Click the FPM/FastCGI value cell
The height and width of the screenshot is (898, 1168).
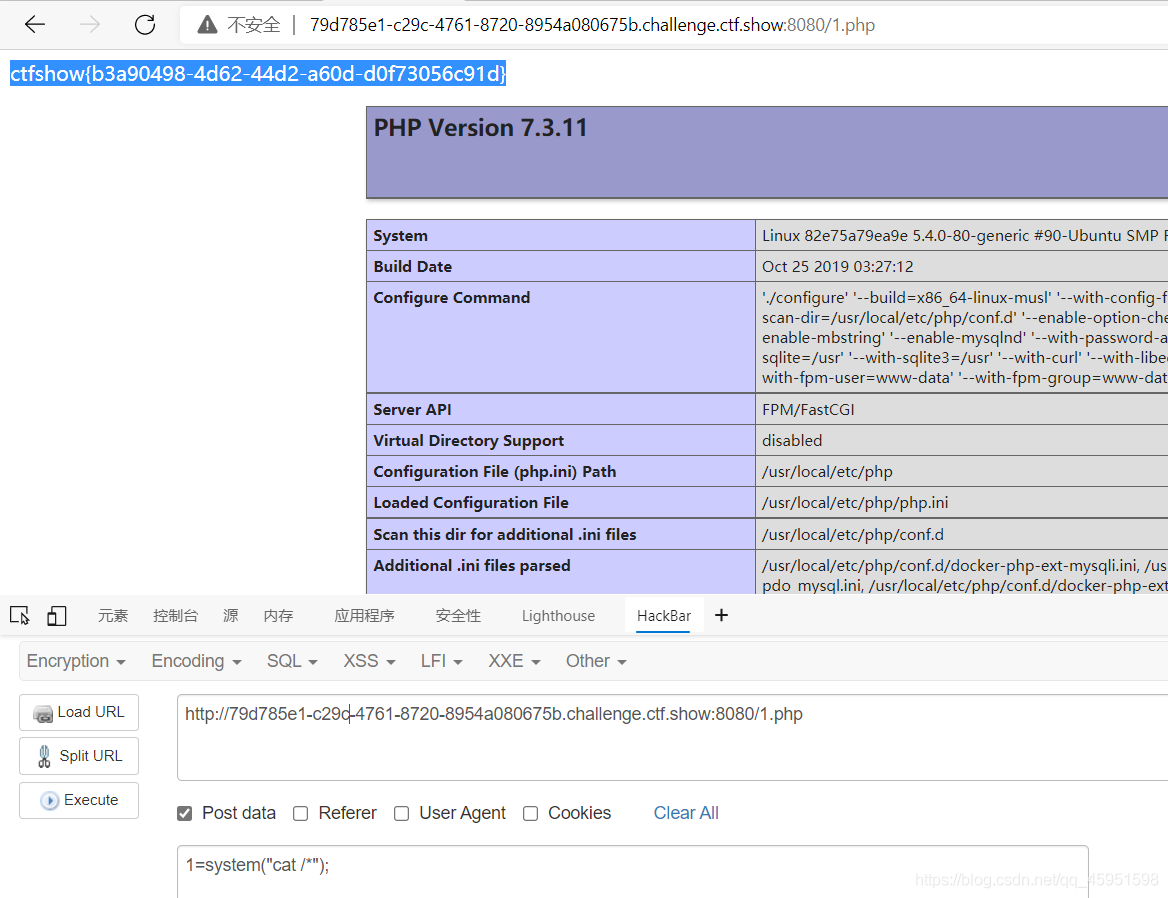(x=808, y=410)
